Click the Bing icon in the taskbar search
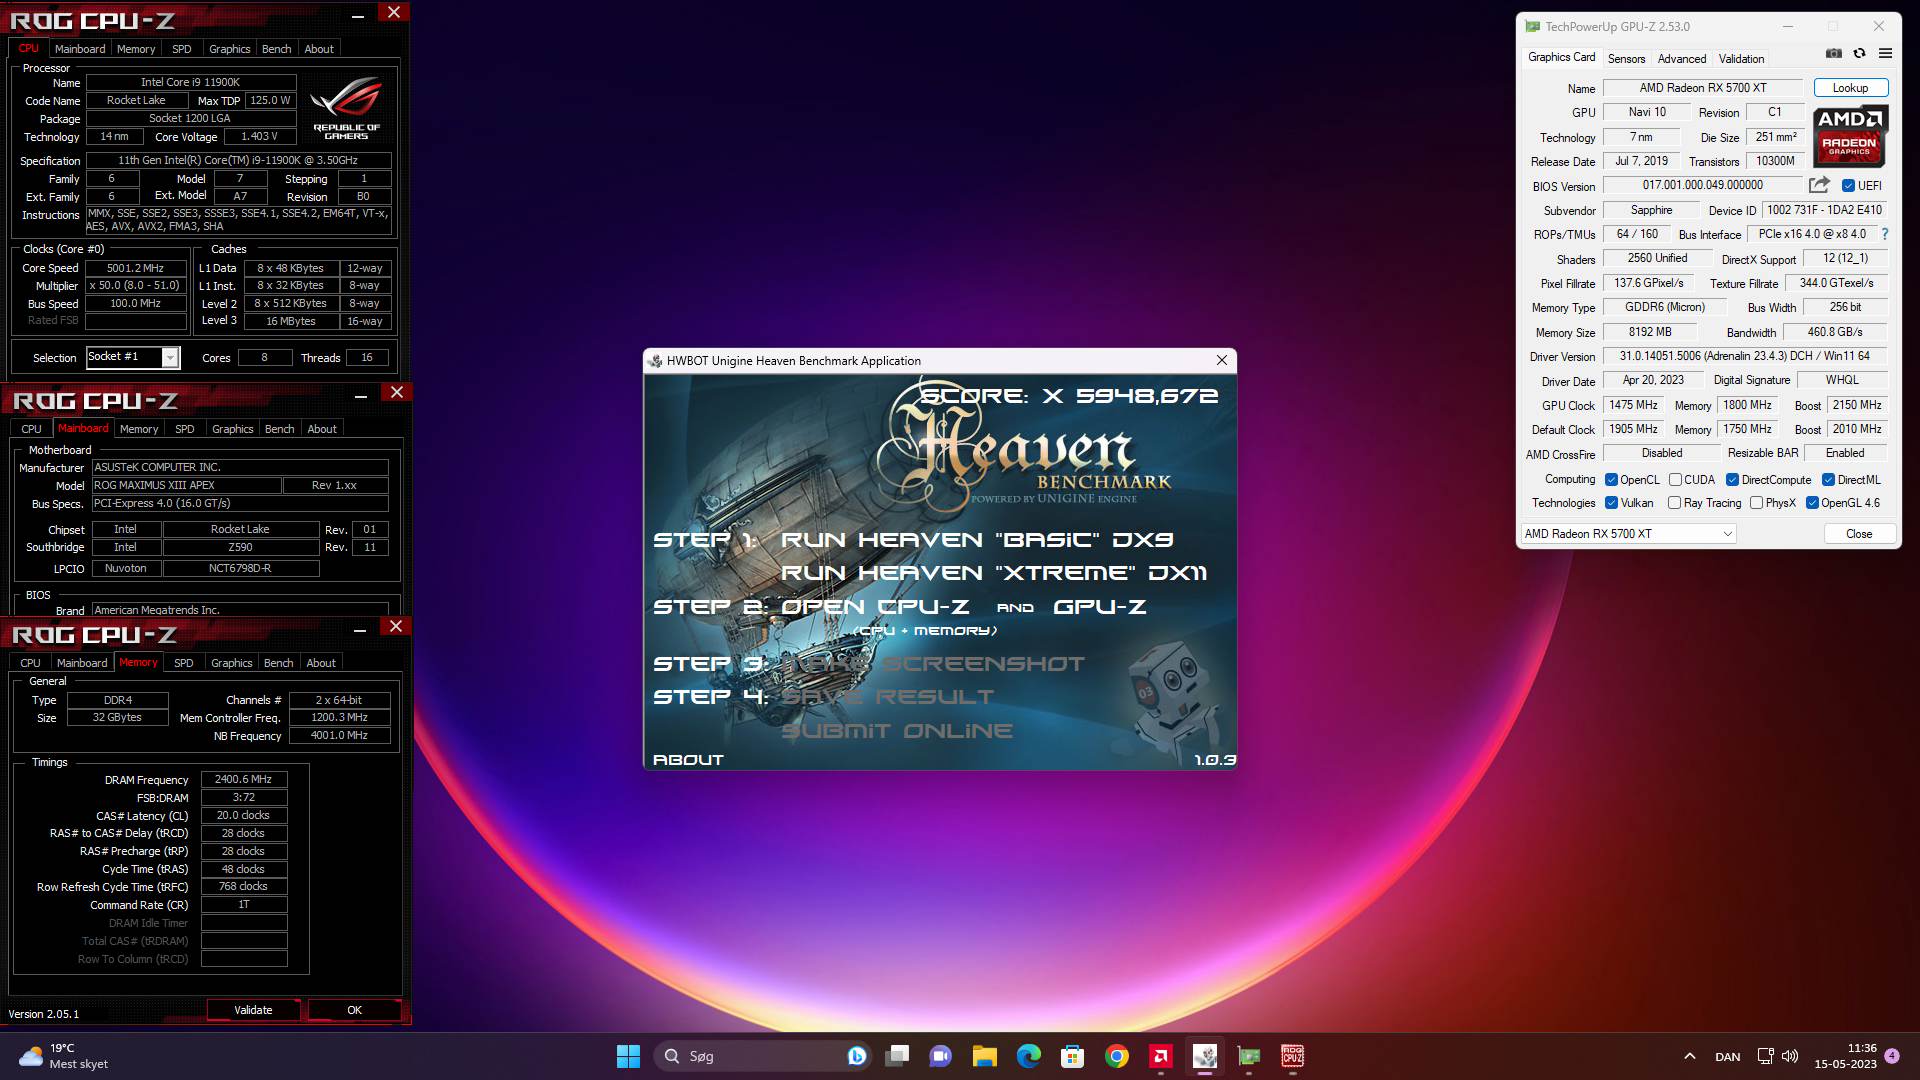 point(856,1056)
